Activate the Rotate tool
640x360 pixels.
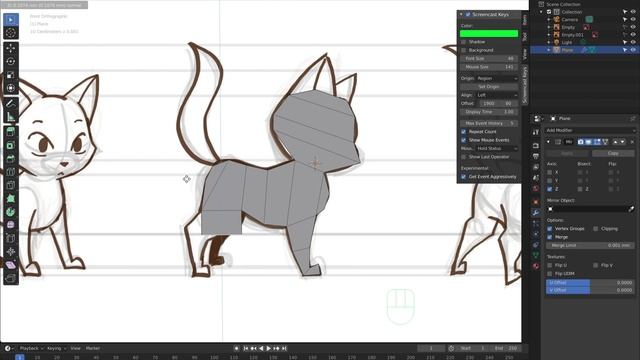(x=11, y=62)
